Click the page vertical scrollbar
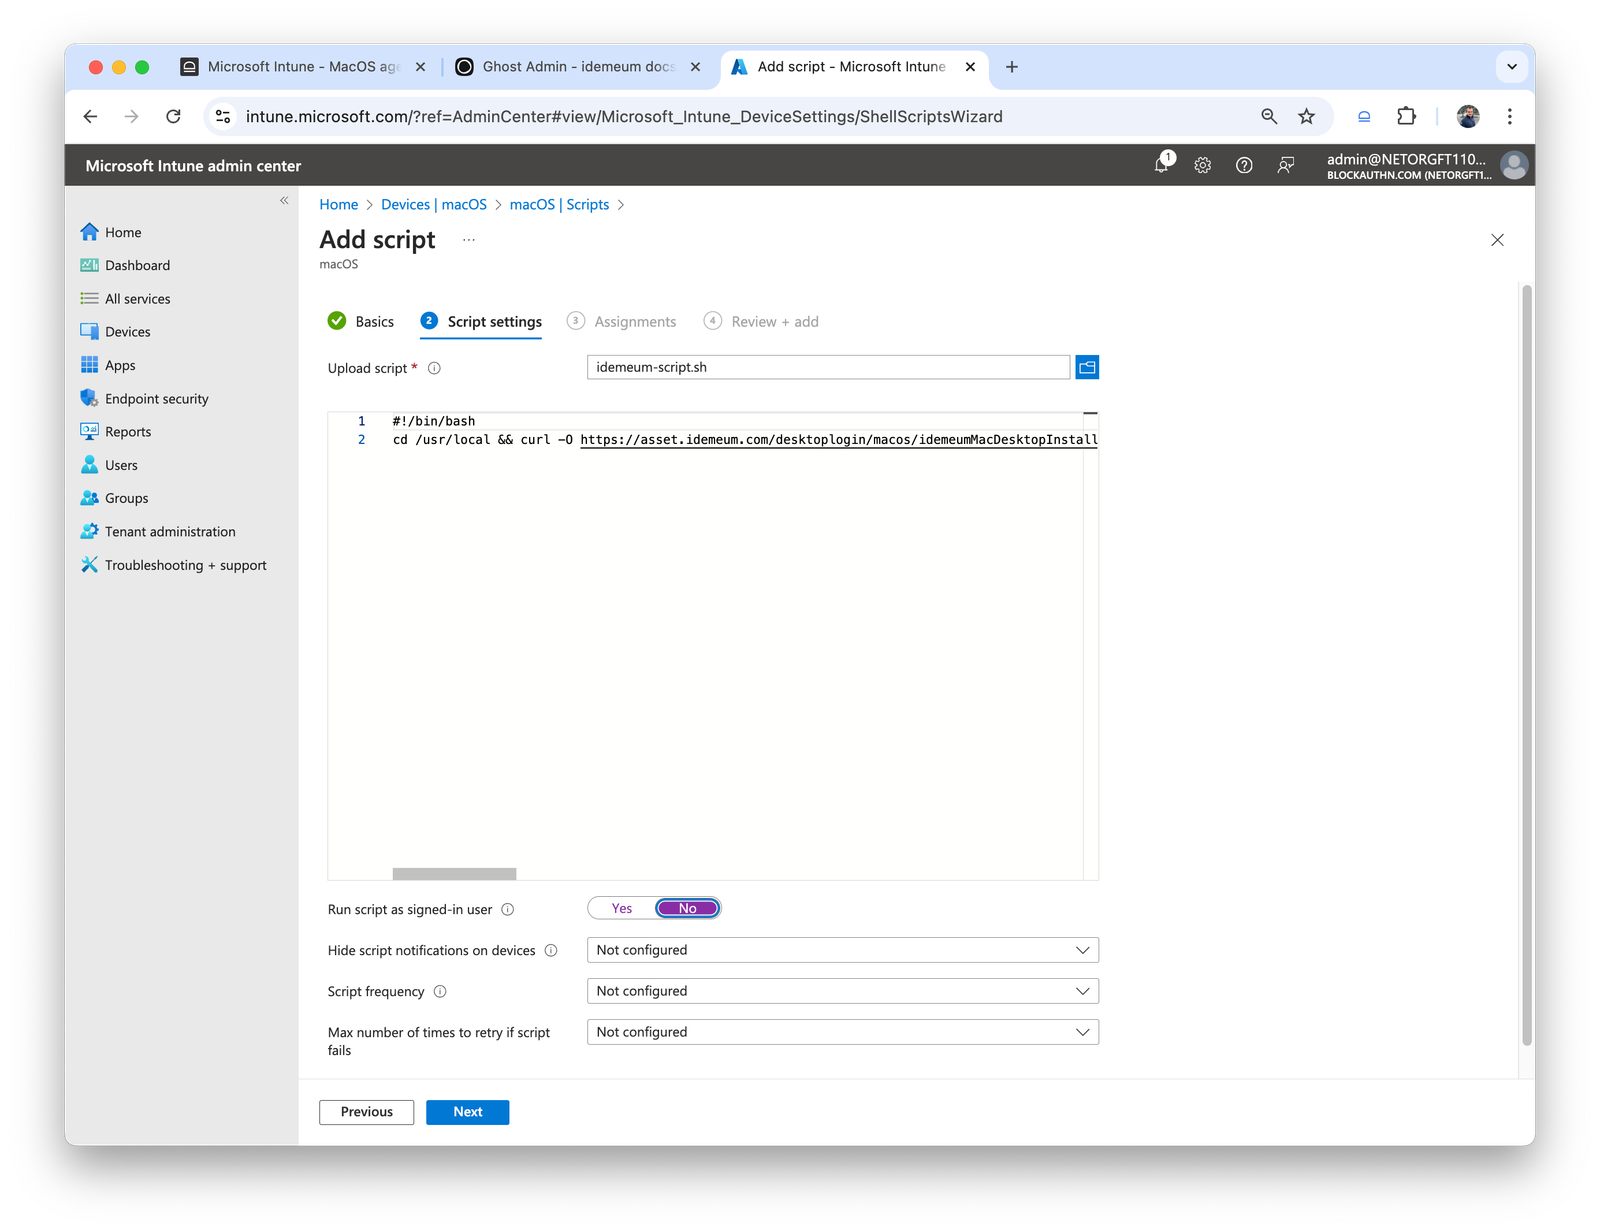 click(1527, 665)
